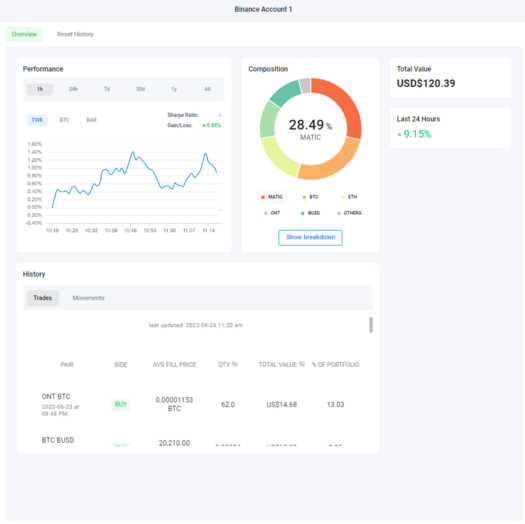Toggle TOTAL VALUE column hide-values eye icon
This screenshot has height=524, width=525.
(302, 364)
